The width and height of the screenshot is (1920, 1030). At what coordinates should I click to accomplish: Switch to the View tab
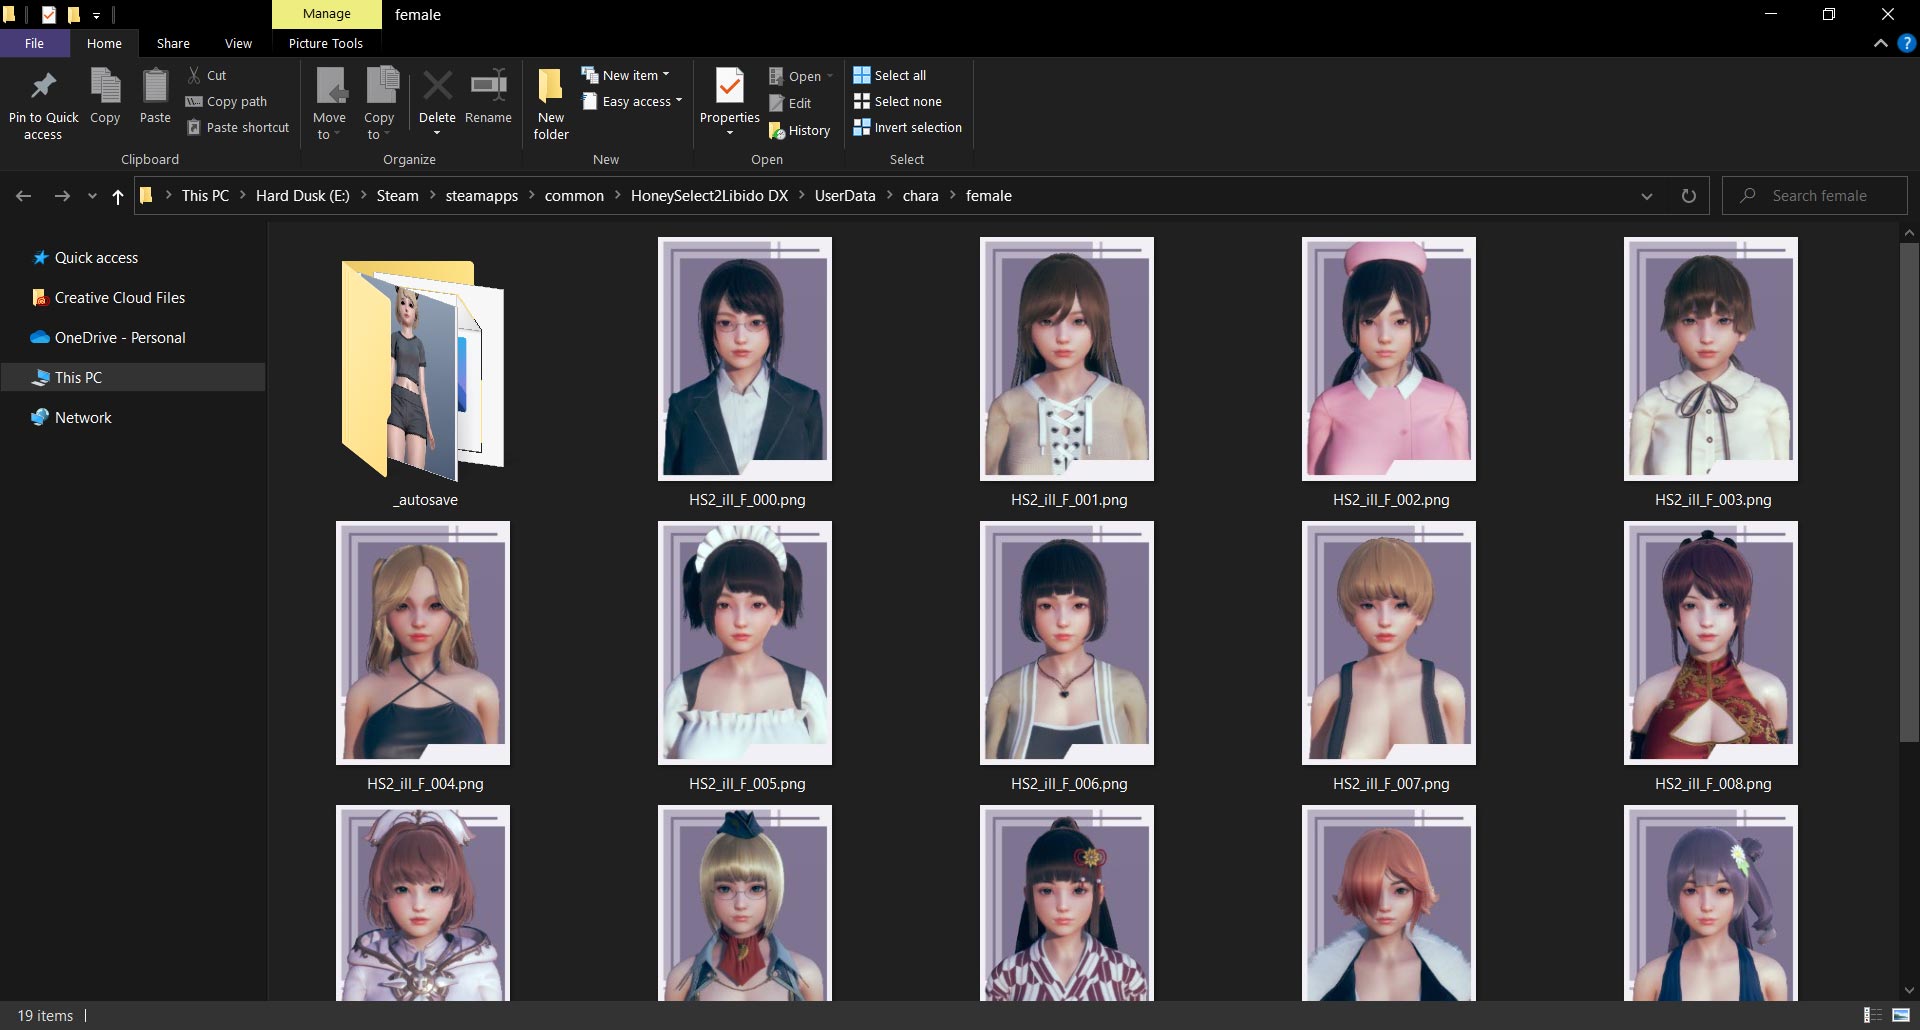click(238, 43)
